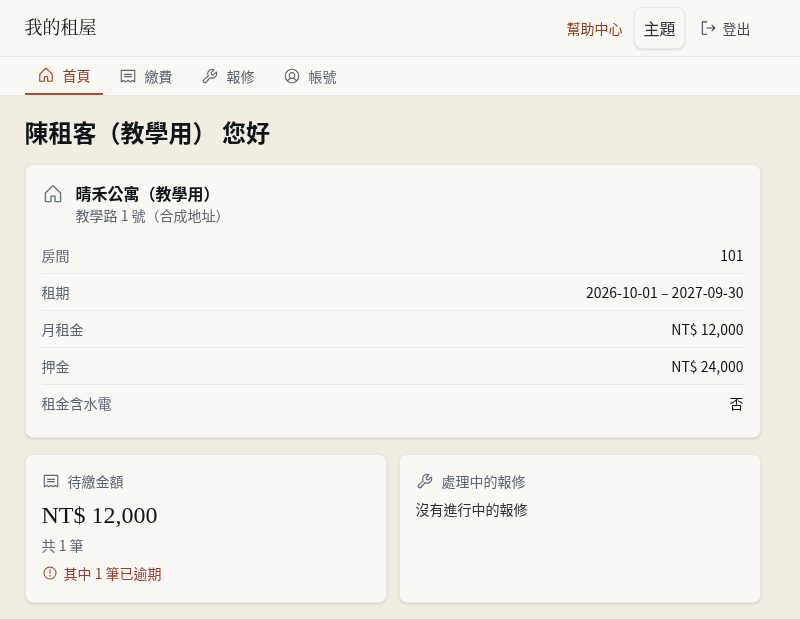The image size is (800, 619).
Task: Click the 押金 row label
Action: (x=55, y=367)
